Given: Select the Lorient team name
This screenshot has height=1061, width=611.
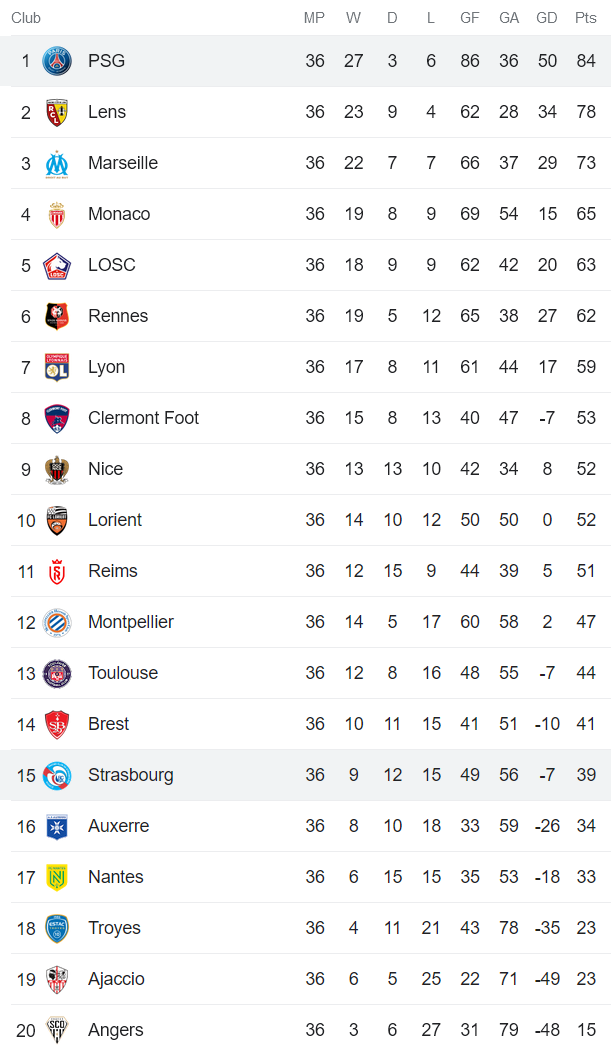Looking at the screenshot, I should coord(114,520).
